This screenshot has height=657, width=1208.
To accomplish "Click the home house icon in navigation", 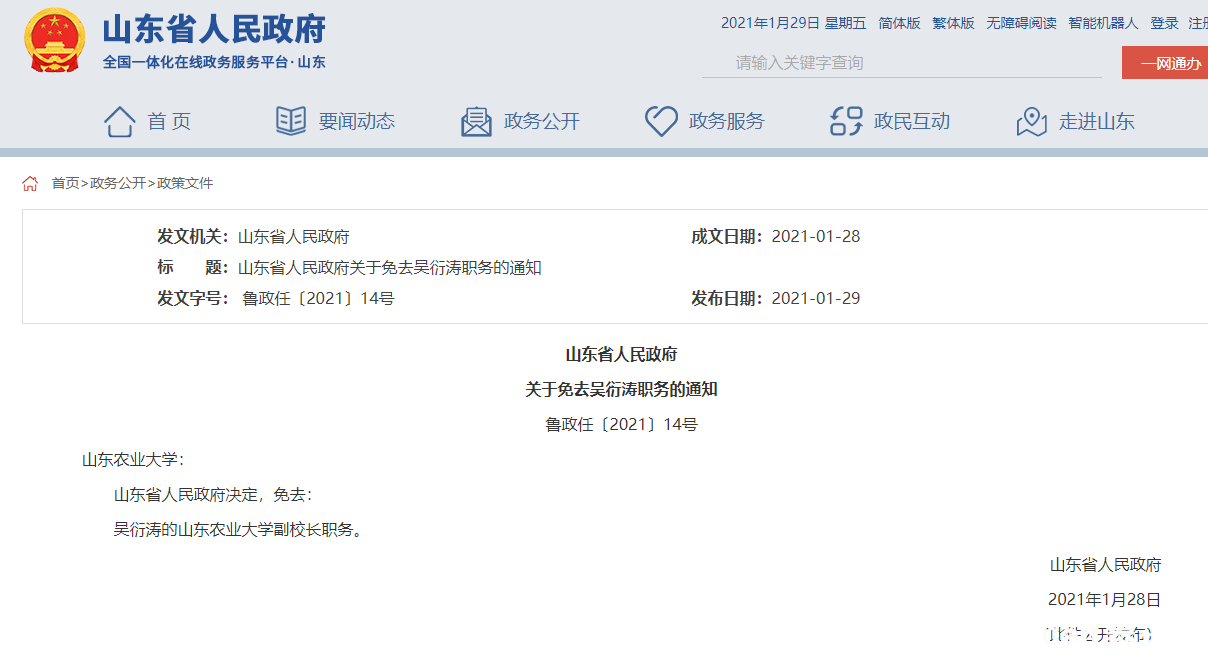I will point(120,122).
